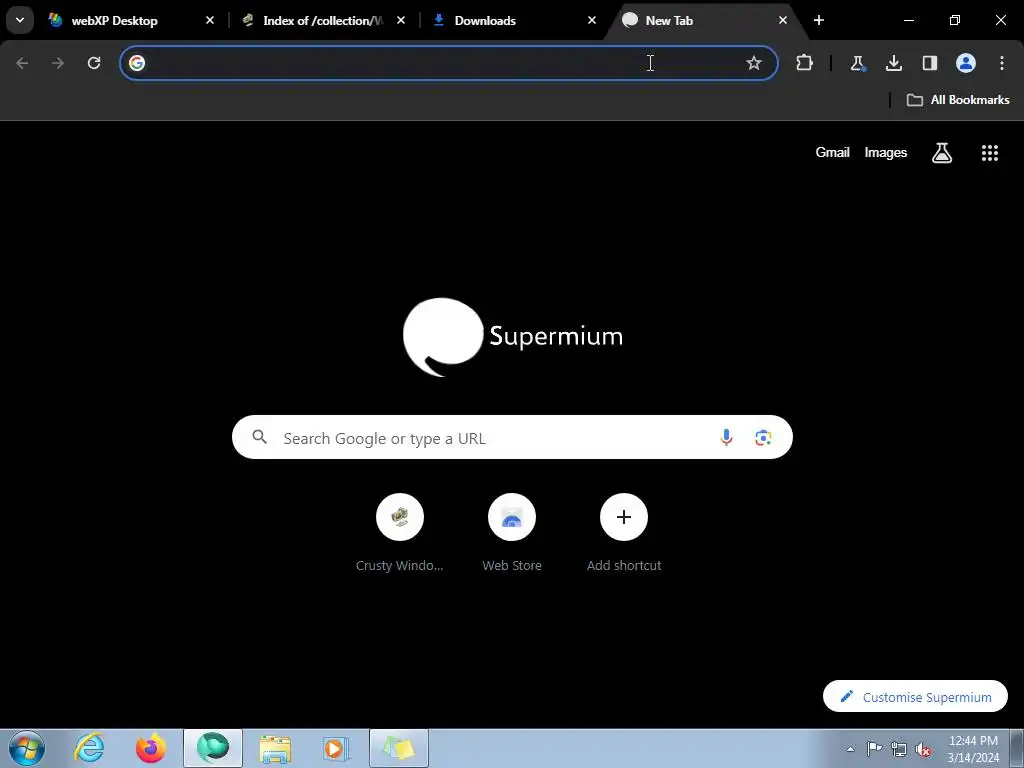Open the profile avatar menu
Image resolution: width=1024 pixels, height=768 pixels.
[x=966, y=63]
